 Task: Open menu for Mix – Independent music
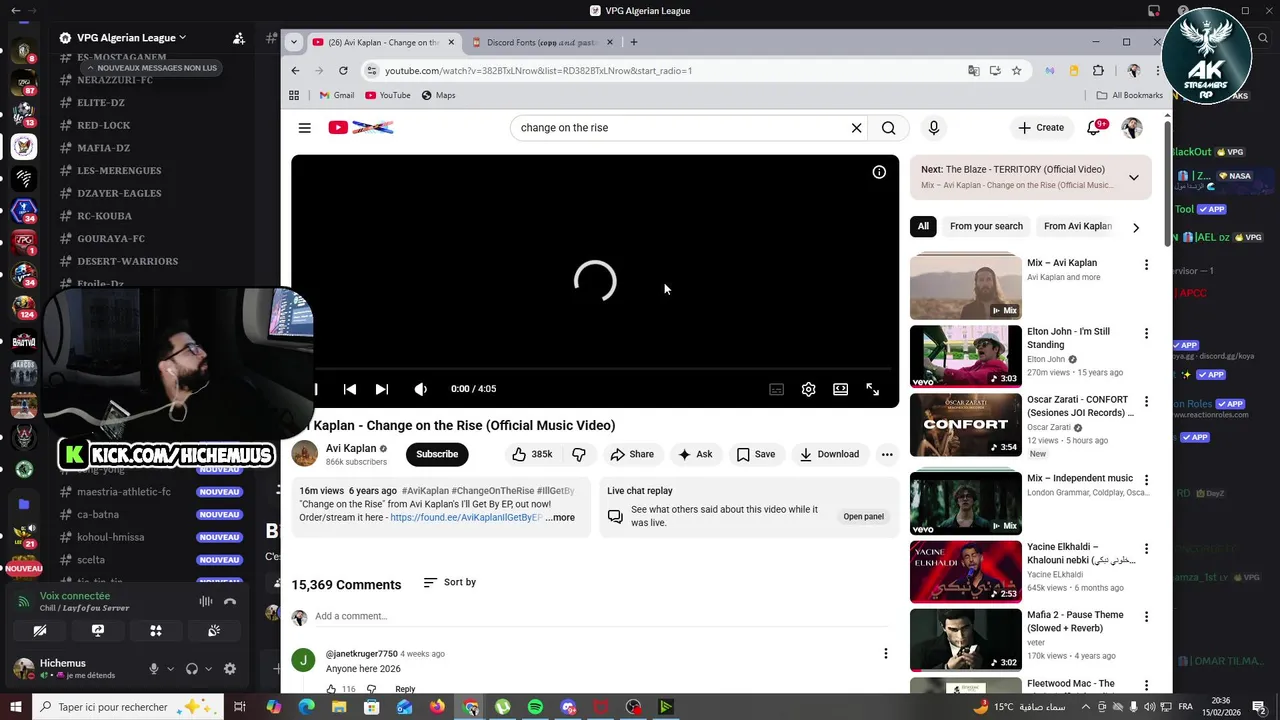click(1146, 480)
